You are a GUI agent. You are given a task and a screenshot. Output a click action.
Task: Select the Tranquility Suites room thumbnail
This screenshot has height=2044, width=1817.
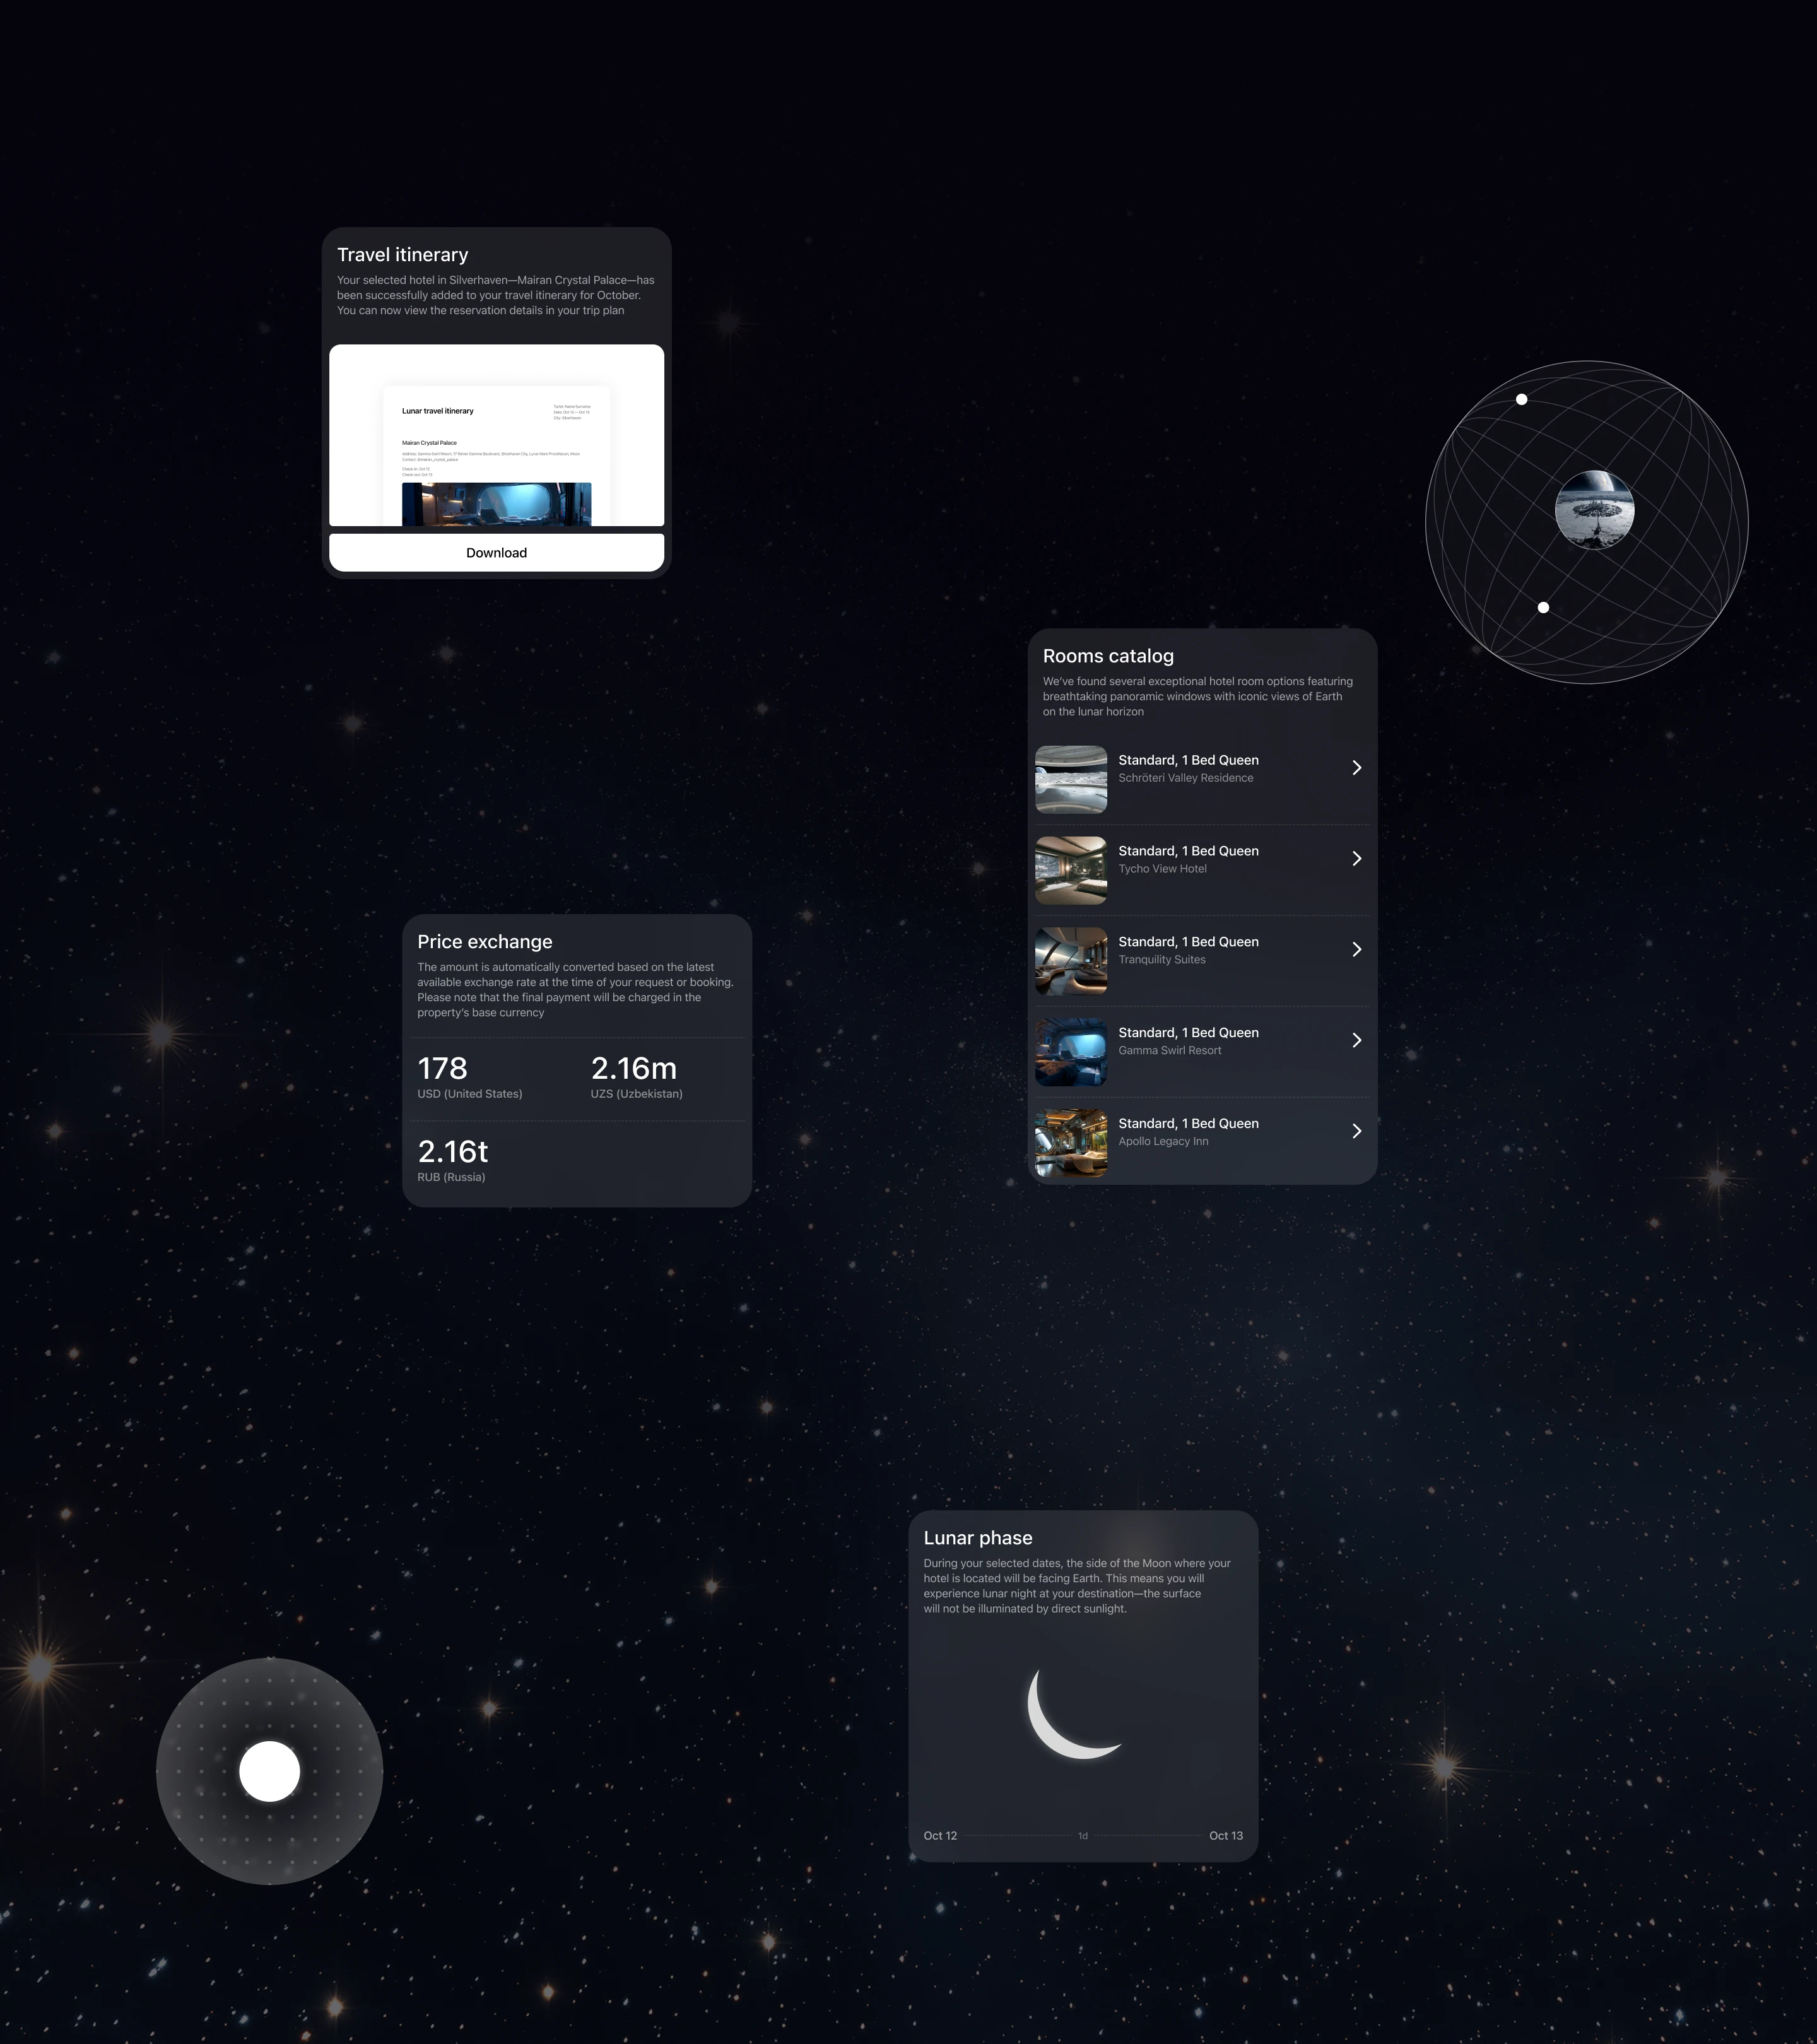[1070, 961]
